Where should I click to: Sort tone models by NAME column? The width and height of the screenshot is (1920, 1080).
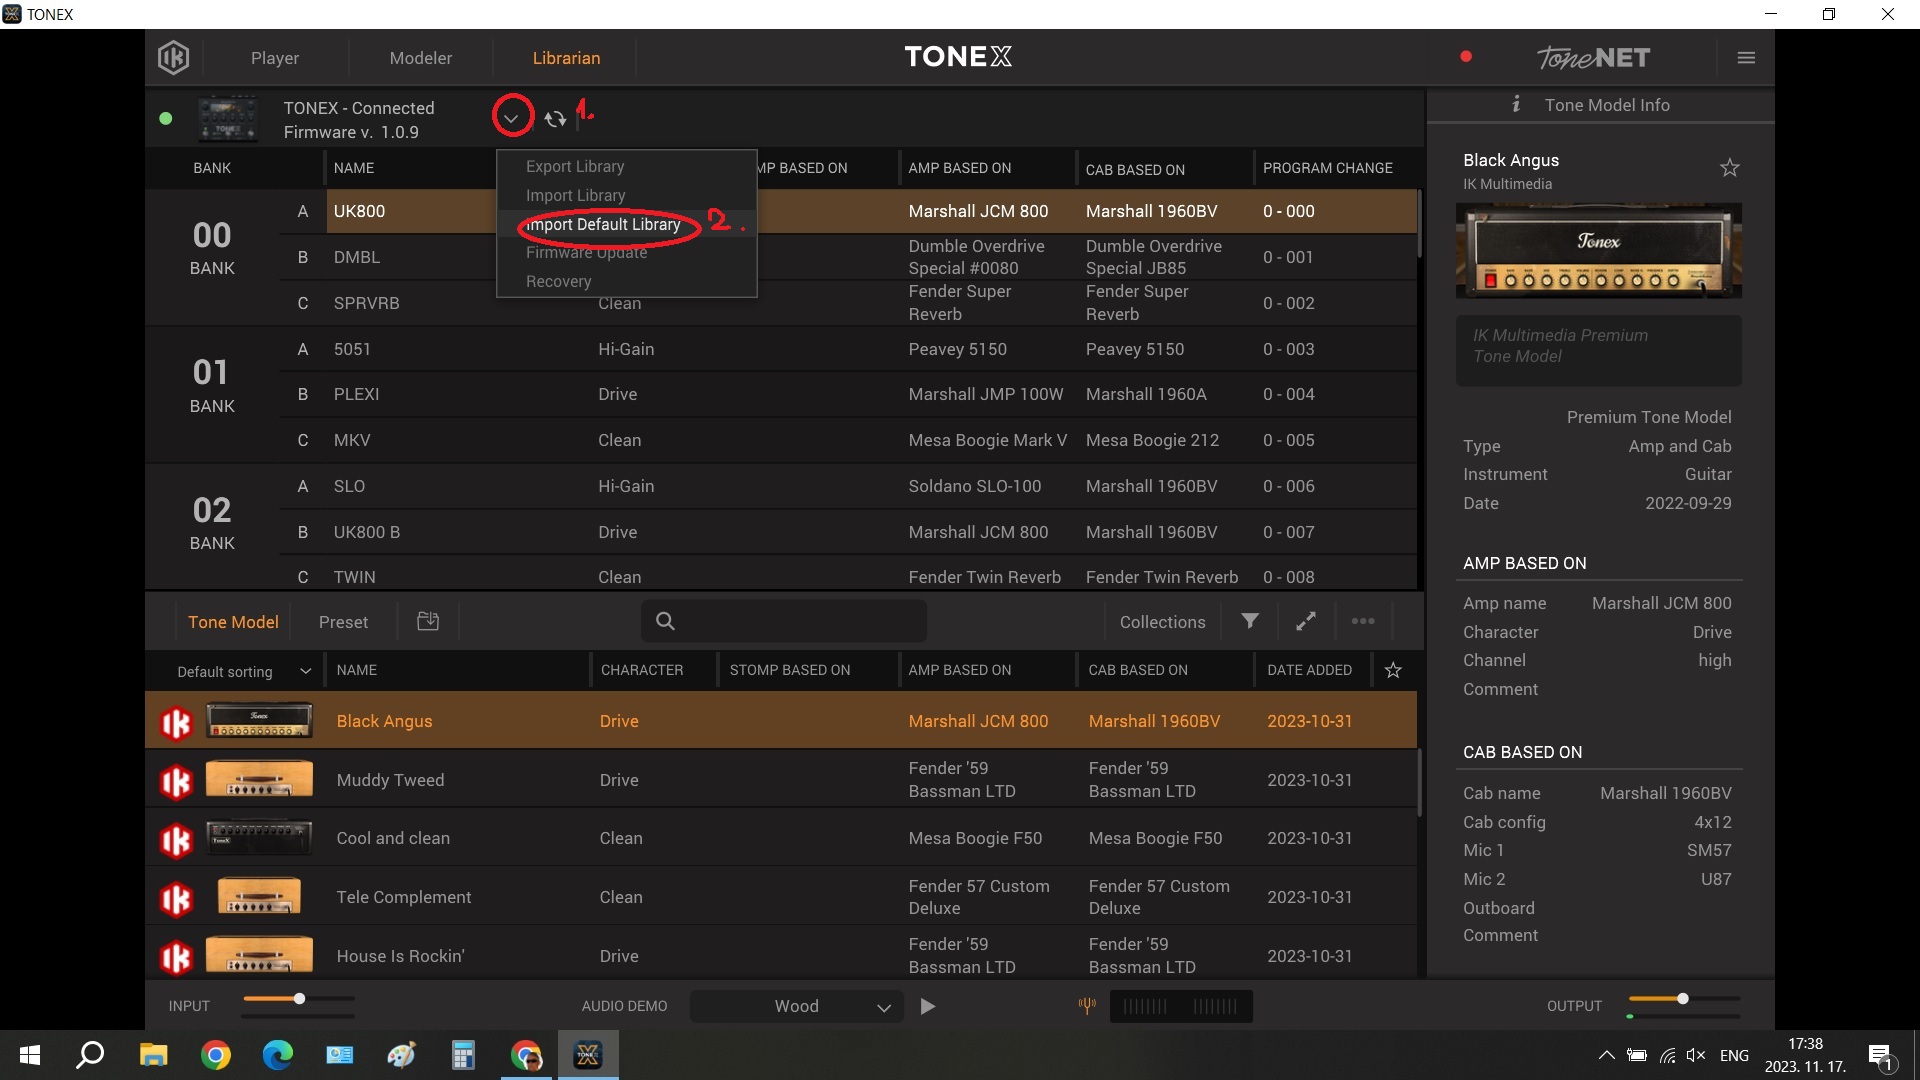[x=357, y=670]
